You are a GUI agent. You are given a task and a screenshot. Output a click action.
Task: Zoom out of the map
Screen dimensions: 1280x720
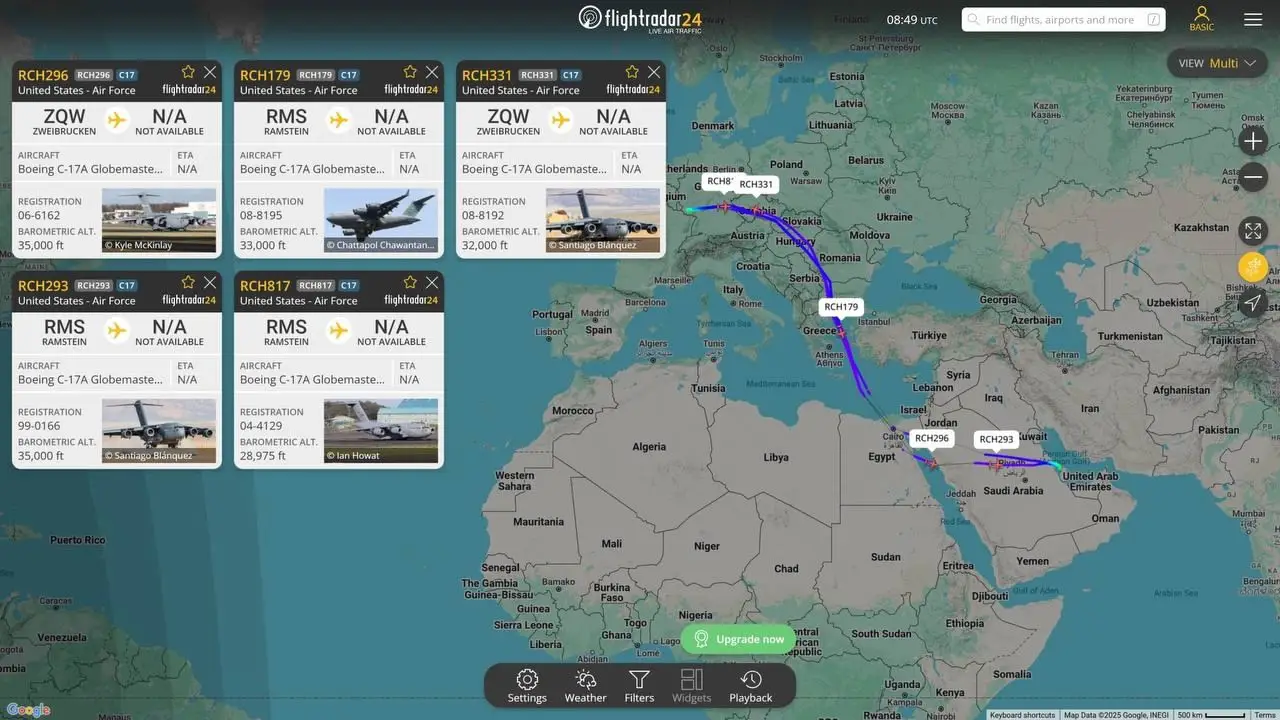1253,178
